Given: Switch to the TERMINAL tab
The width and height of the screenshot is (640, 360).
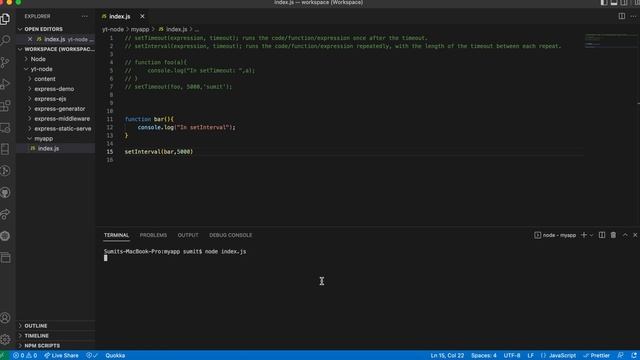Looking at the screenshot, I should tap(116, 235).
